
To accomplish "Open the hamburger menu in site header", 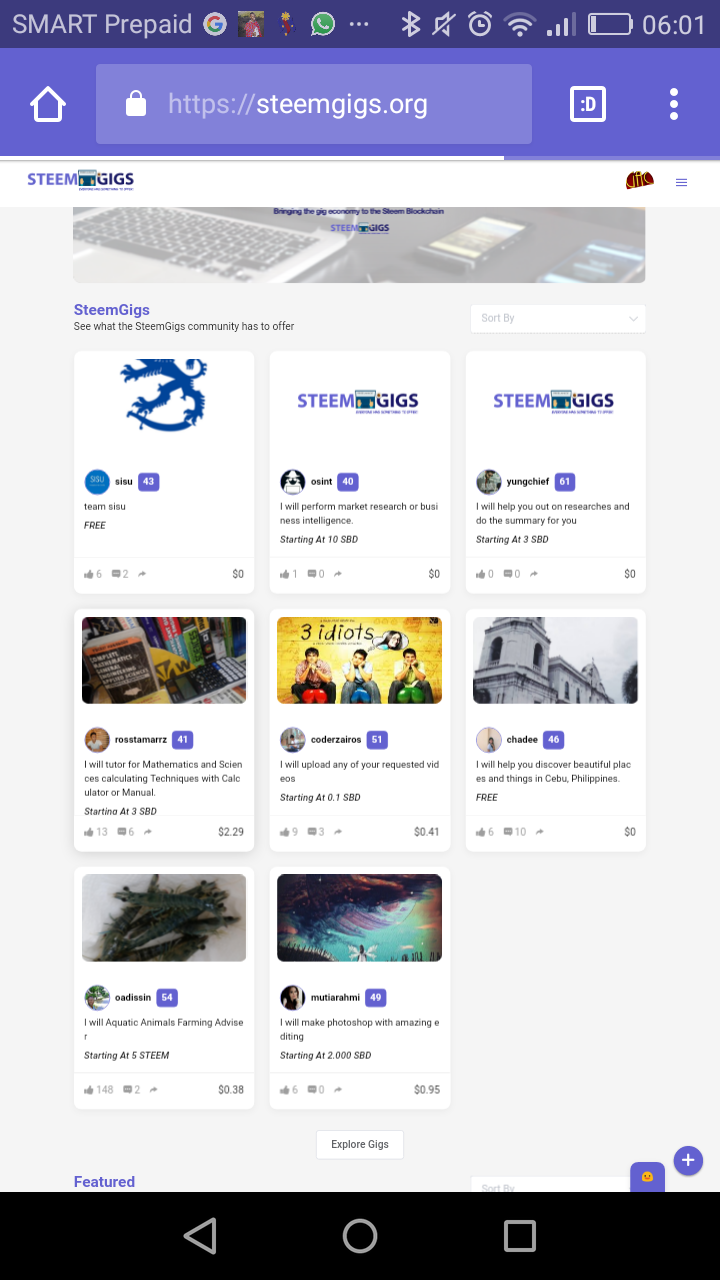I will tap(681, 182).
